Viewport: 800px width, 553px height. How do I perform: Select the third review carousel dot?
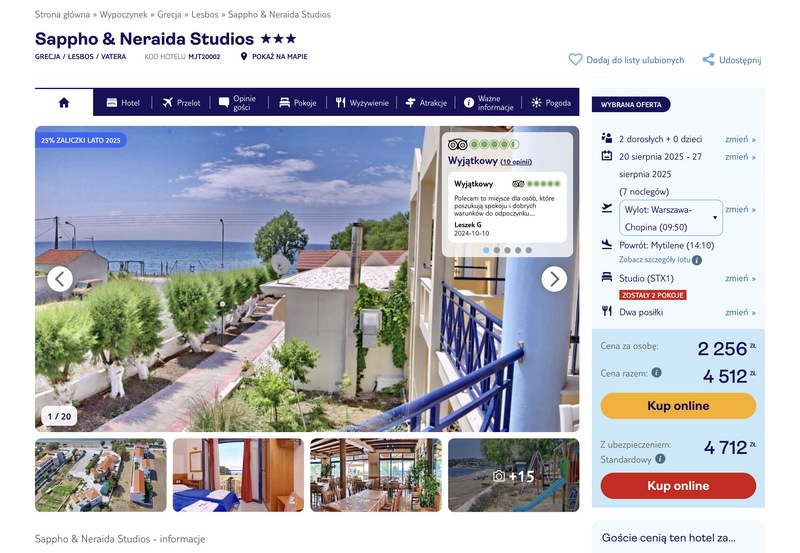click(507, 250)
